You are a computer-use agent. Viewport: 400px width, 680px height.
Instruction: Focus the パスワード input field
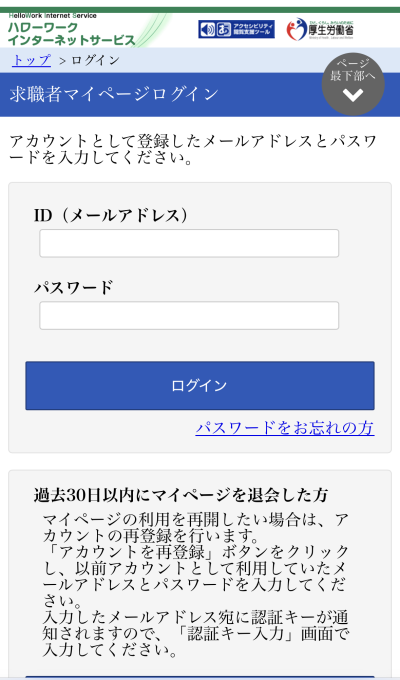coord(189,315)
